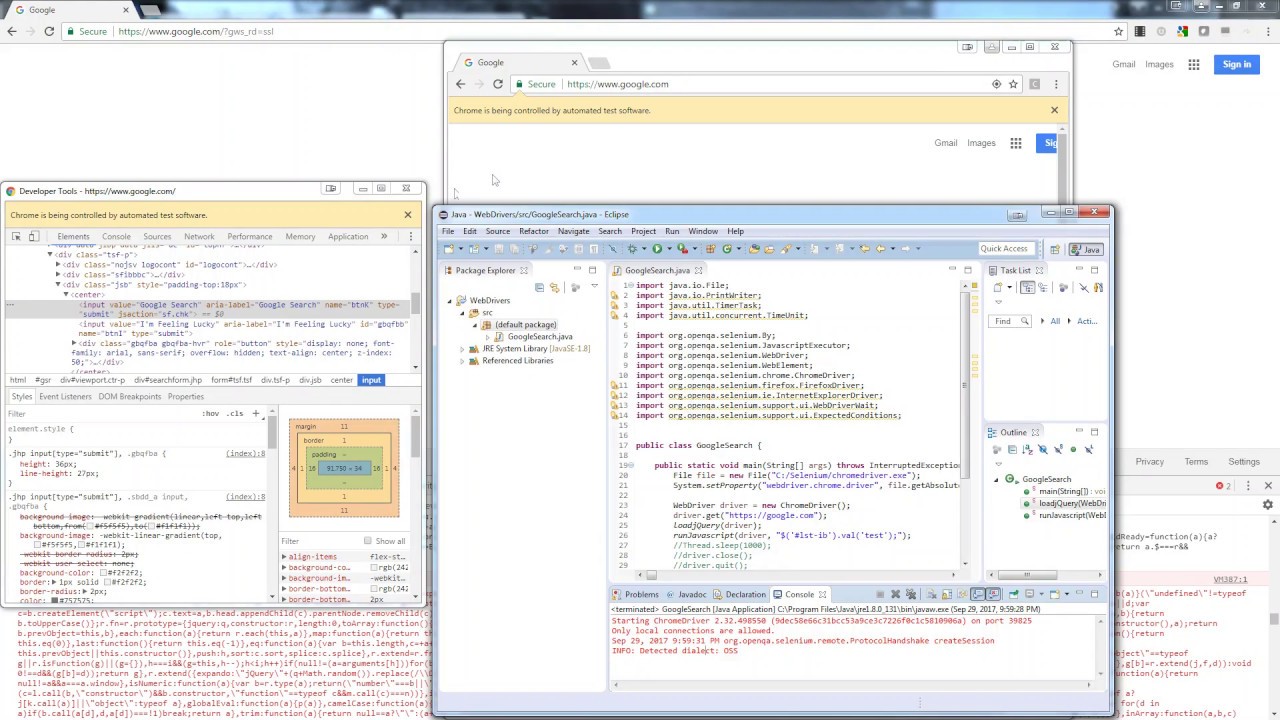Click the New Java Class toolbar icon
1280x720 pixels.
click(x=727, y=249)
